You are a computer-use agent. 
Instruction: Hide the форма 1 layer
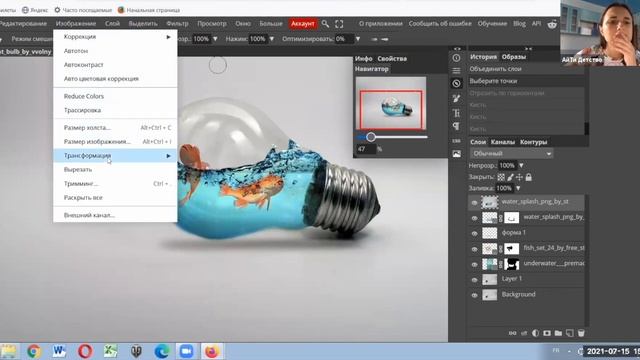(x=474, y=233)
